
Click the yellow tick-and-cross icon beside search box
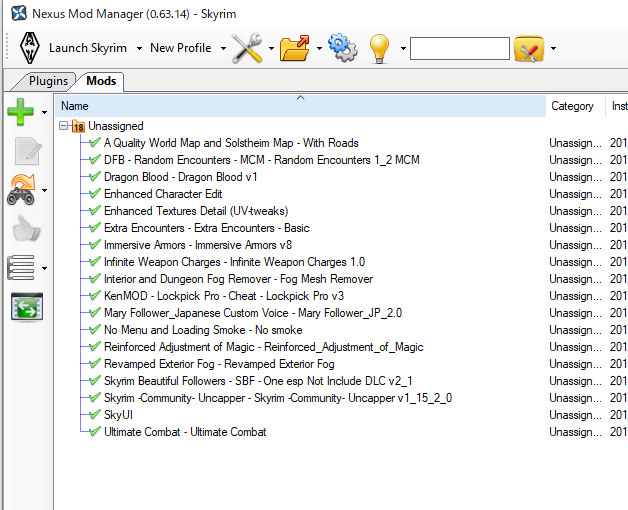tap(528, 48)
